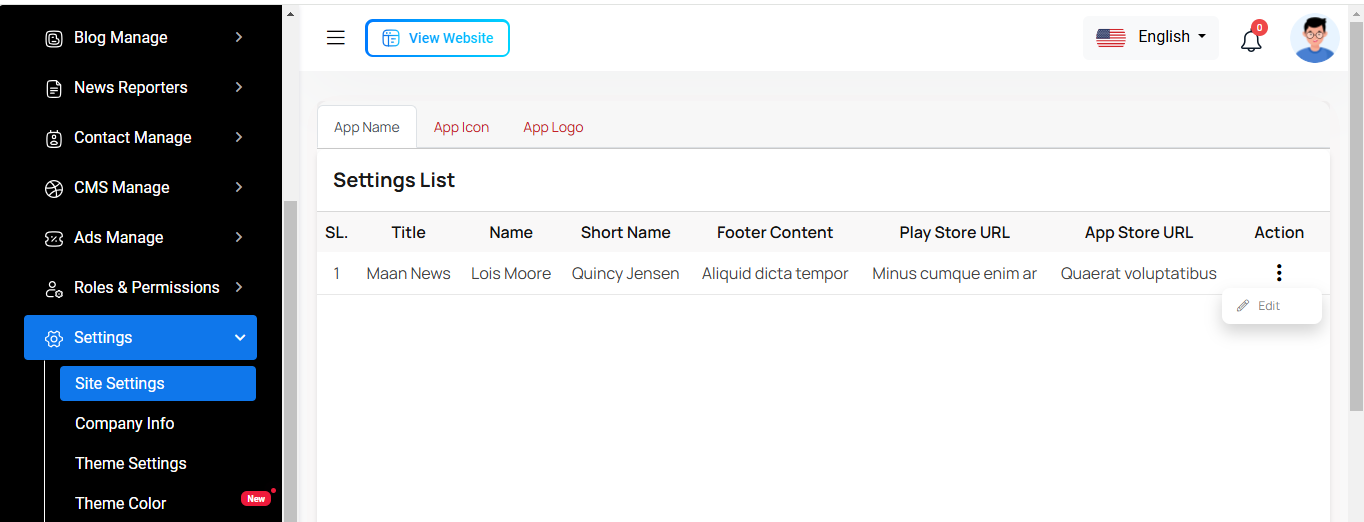Screen dimensions: 1364x522
Task: Click the Blog Manage sidebar icon
Action: coord(54,38)
